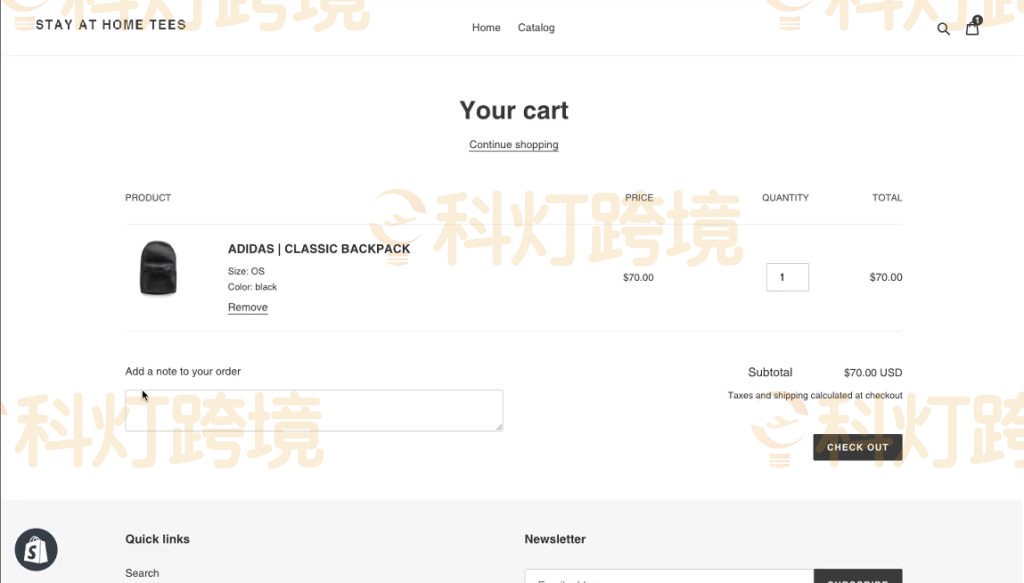Image resolution: width=1024 pixels, height=583 pixels.
Task: Focus the quantity field showing 1
Action: click(787, 277)
